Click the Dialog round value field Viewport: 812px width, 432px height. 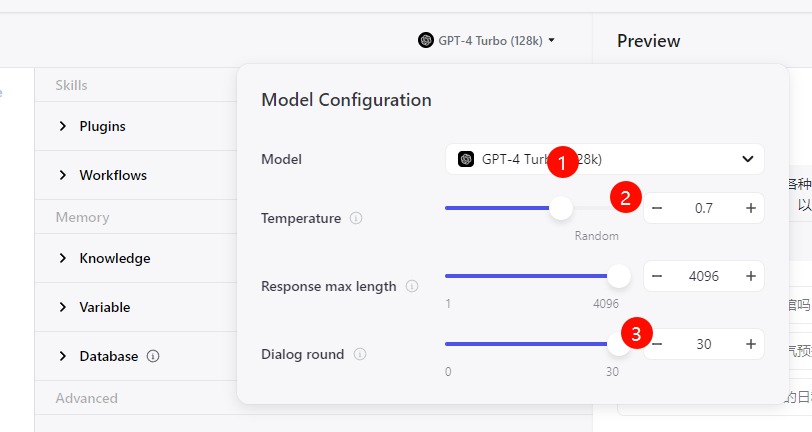[x=704, y=344]
